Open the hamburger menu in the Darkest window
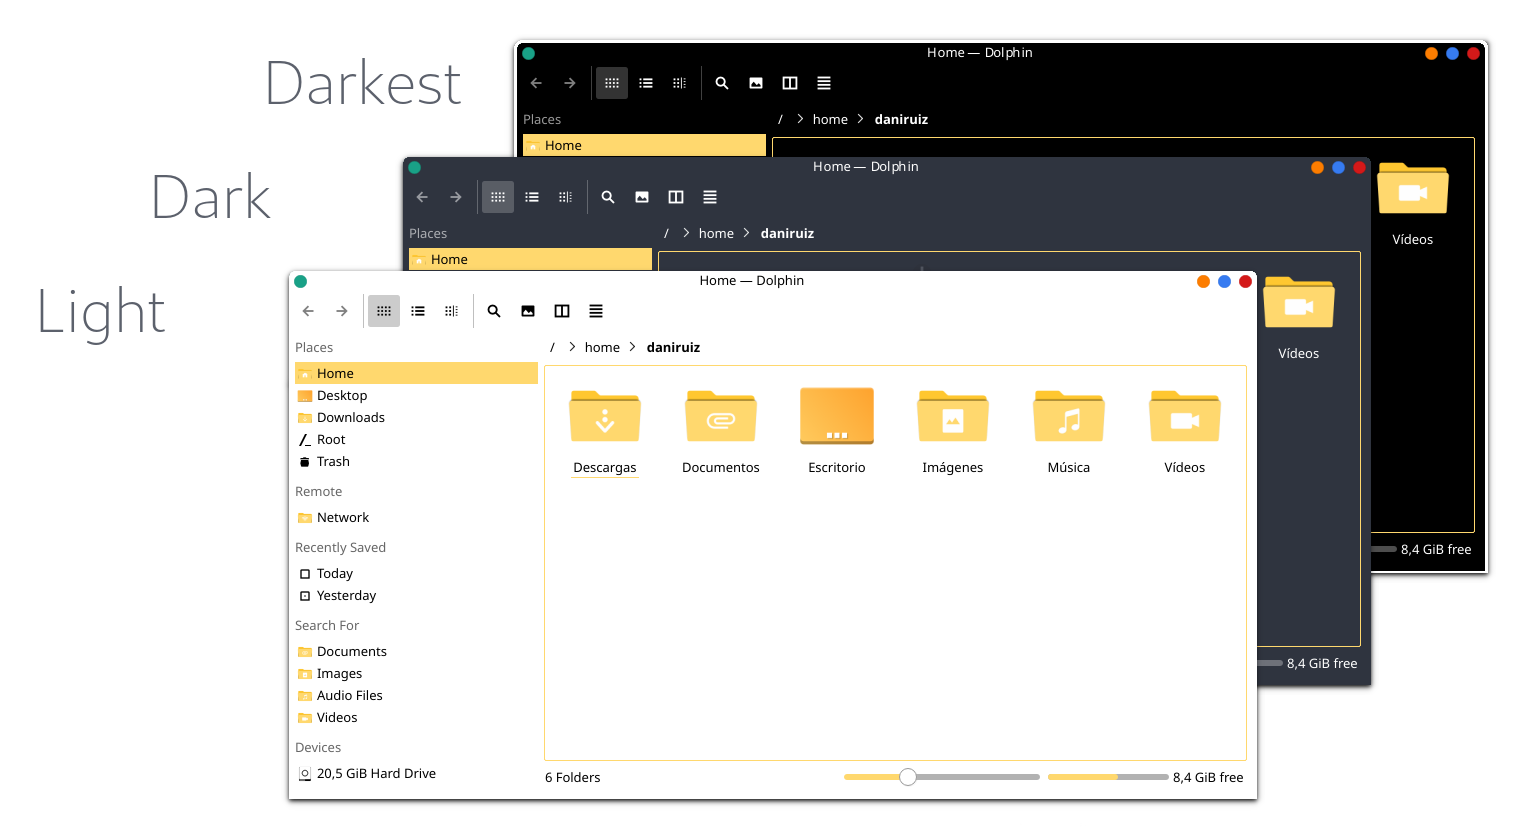The width and height of the screenshot is (1528, 839). (x=824, y=83)
